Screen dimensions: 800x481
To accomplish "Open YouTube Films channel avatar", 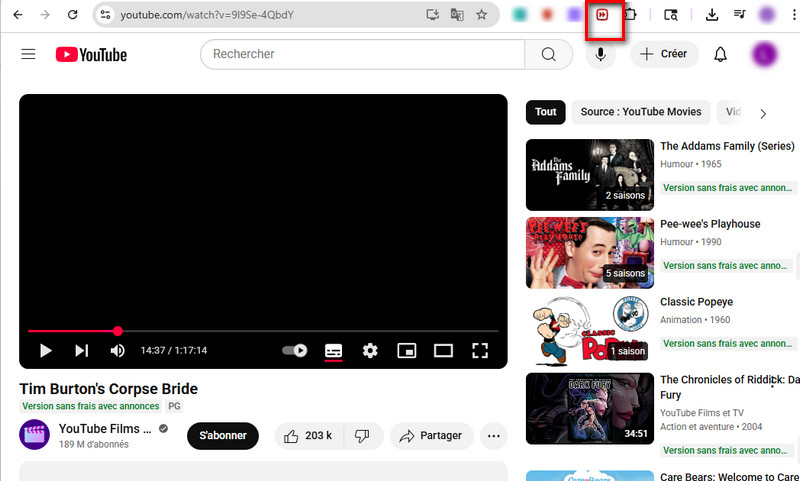I will click(34, 435).
